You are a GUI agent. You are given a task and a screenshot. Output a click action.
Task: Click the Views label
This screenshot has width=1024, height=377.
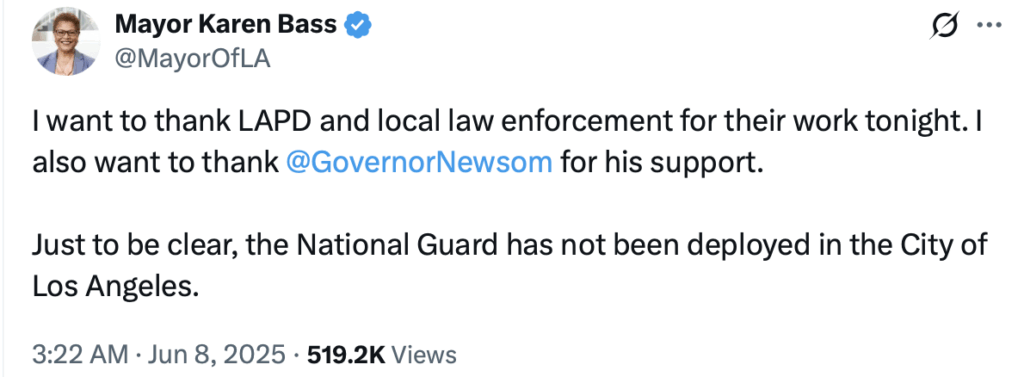click(x=426, y=354)
